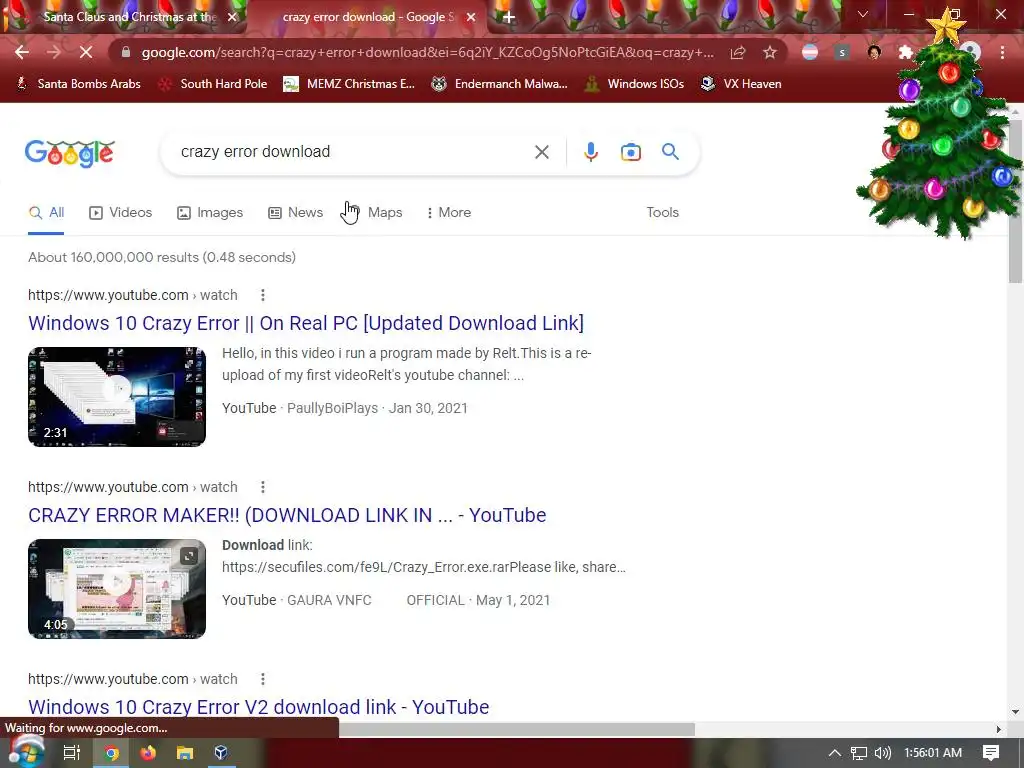Open a new browser tab
The height and width of the screenshot is (768, 1024).
pyautogui.click(x=509, y=18)
